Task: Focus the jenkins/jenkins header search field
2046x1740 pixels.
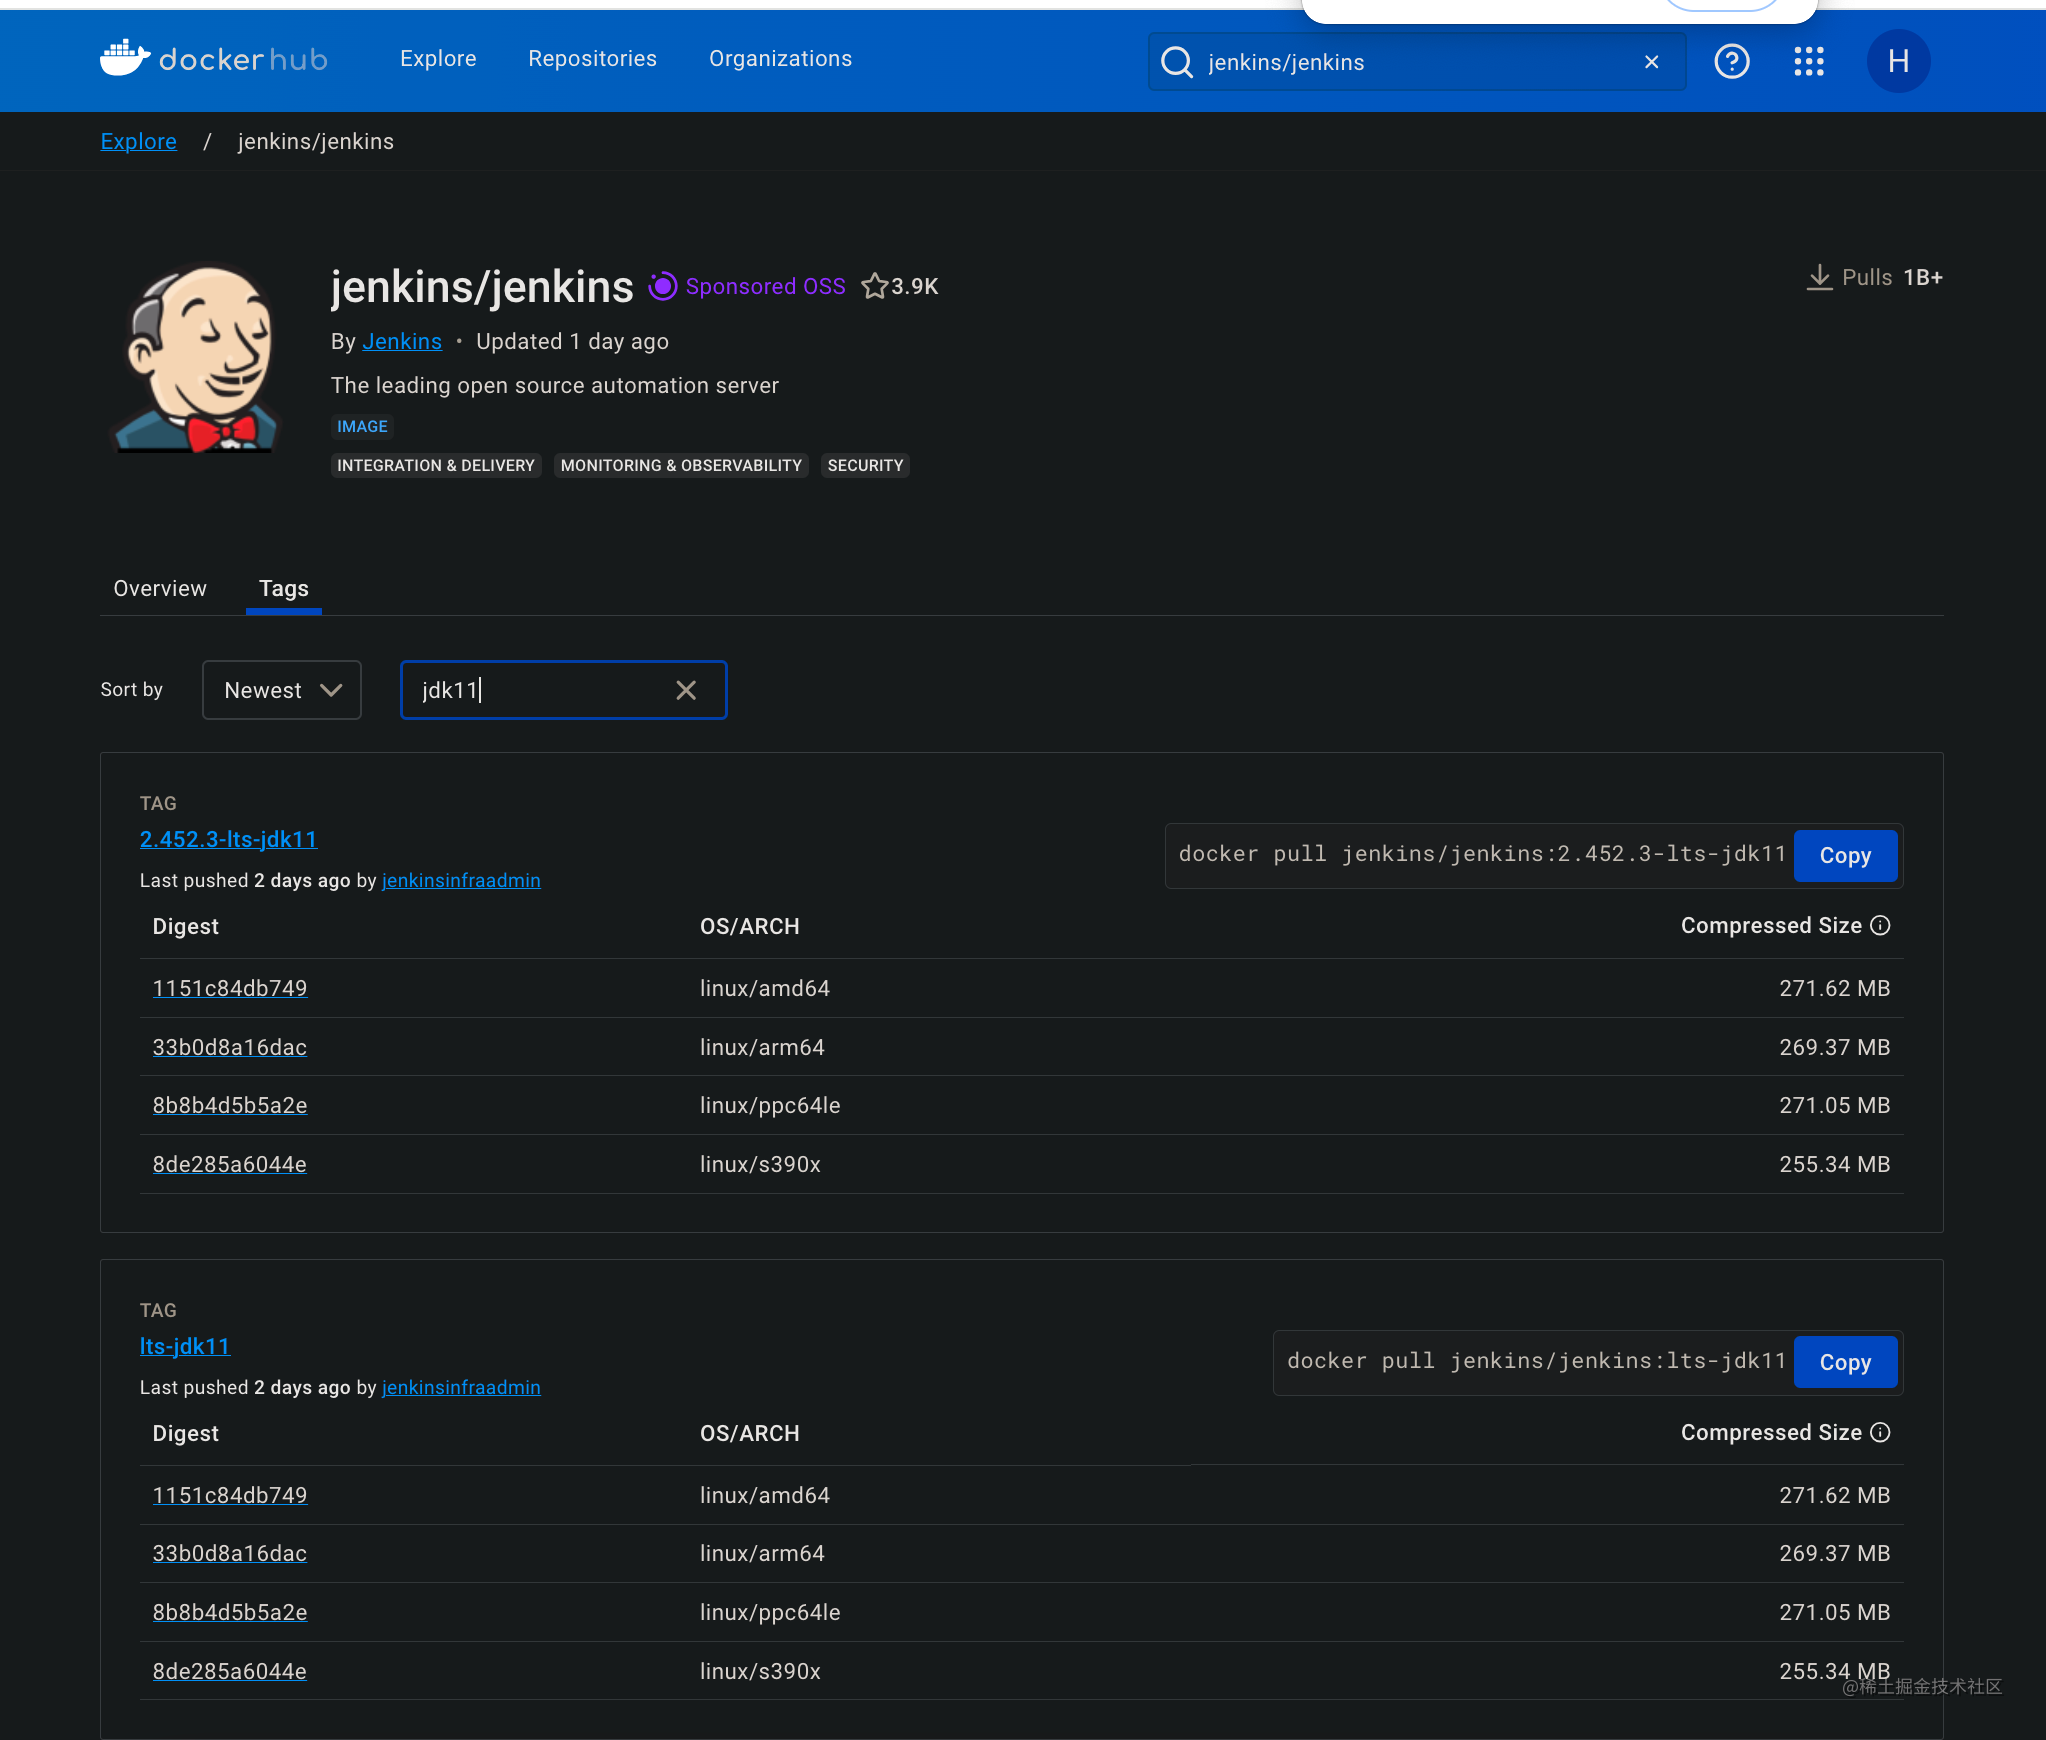Action: tap(1416, 62)
